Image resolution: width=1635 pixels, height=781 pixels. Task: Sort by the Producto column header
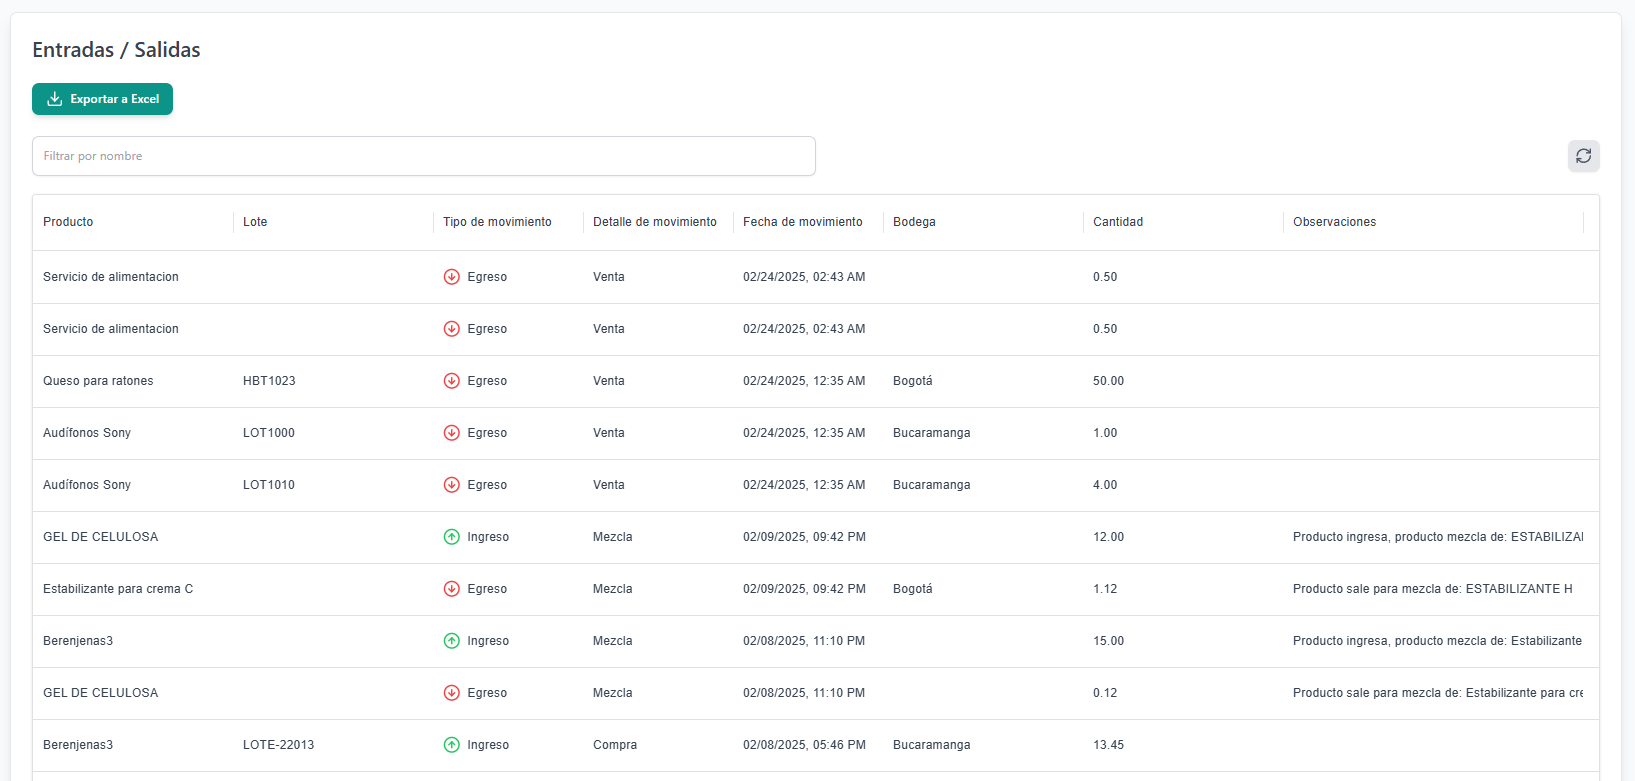coord(68,222)
